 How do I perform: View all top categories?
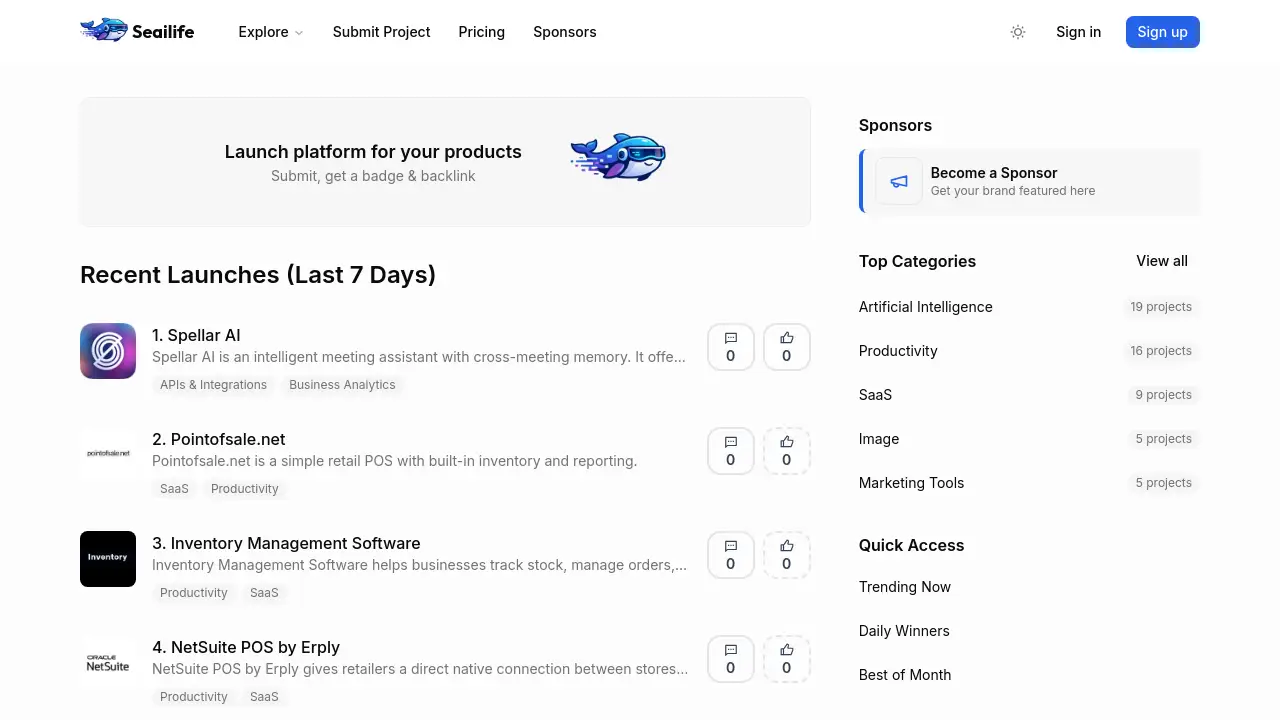(x=1162, y=261)
